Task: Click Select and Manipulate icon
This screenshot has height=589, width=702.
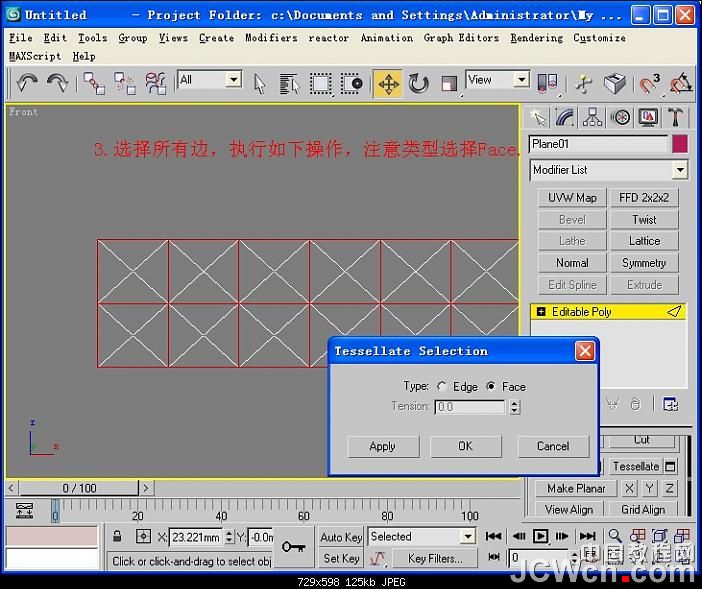Action: [x=583, y=84]
